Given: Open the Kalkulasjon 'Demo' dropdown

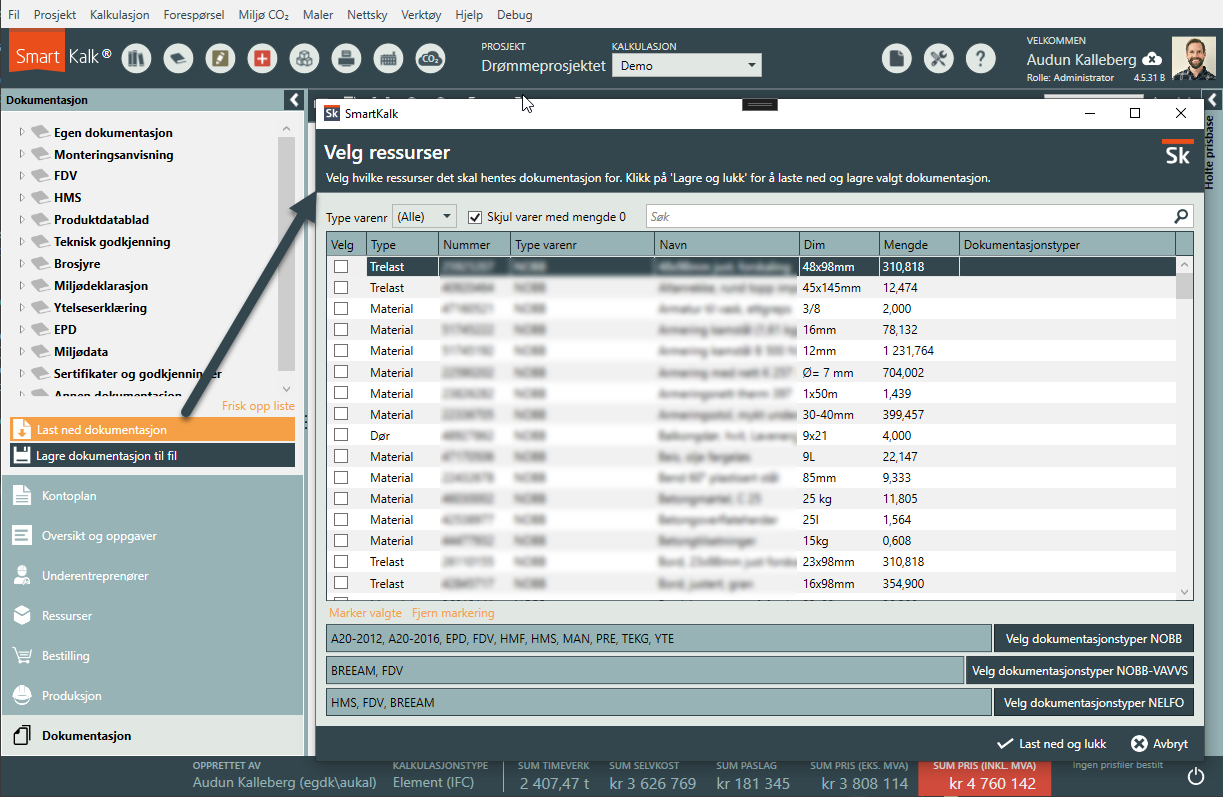Looking at the screenshot, I should (686, 66).
